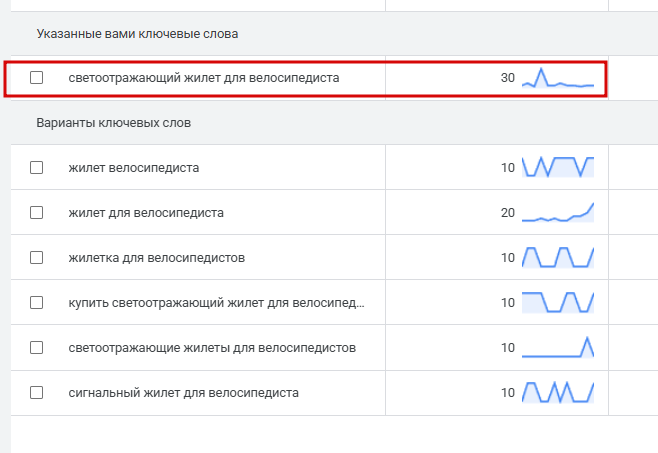This screenshot has width=658, height=453.
Task: Tick the сигнальный жилет для велосипедиста checkbox
Action: coord(37,392)
